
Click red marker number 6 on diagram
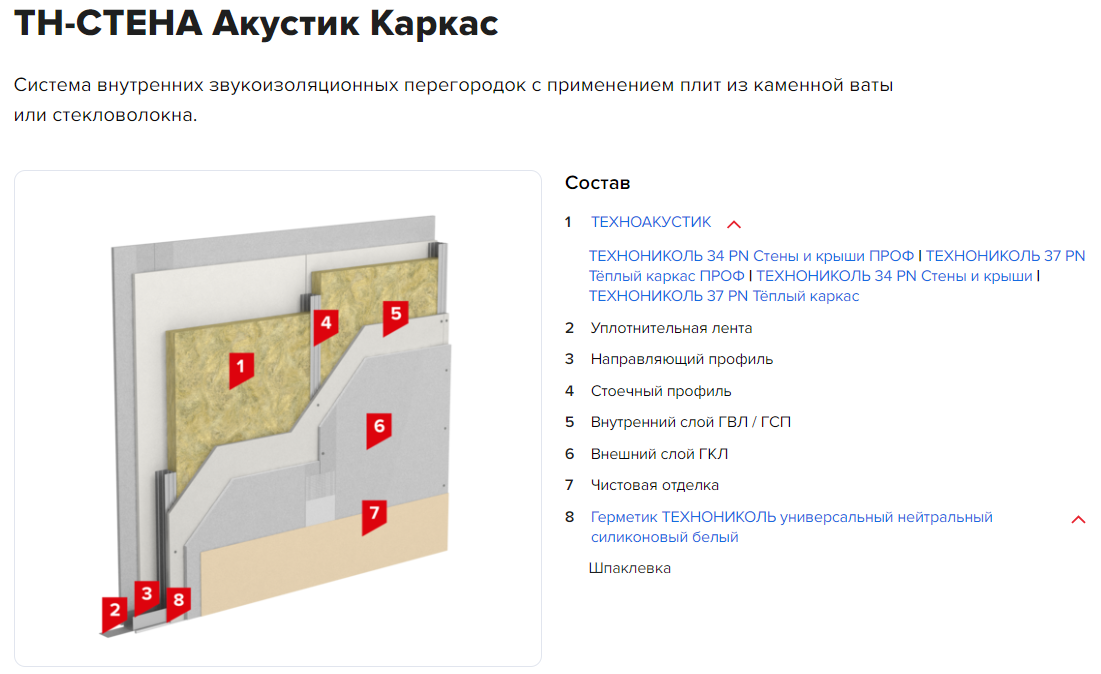[x=379, y=430]
